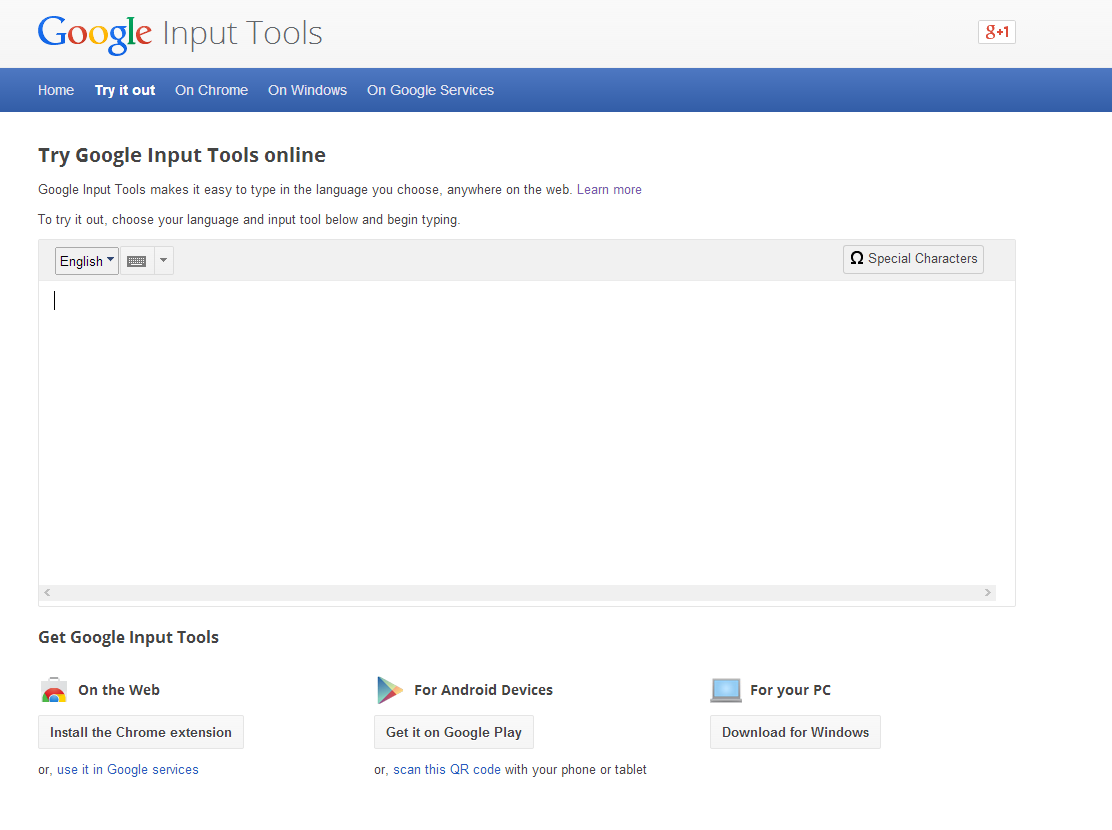The height and width of the screenshot is (830, 1112).
Task: Open the English language dropdown
Action: (x=86, y=261)
